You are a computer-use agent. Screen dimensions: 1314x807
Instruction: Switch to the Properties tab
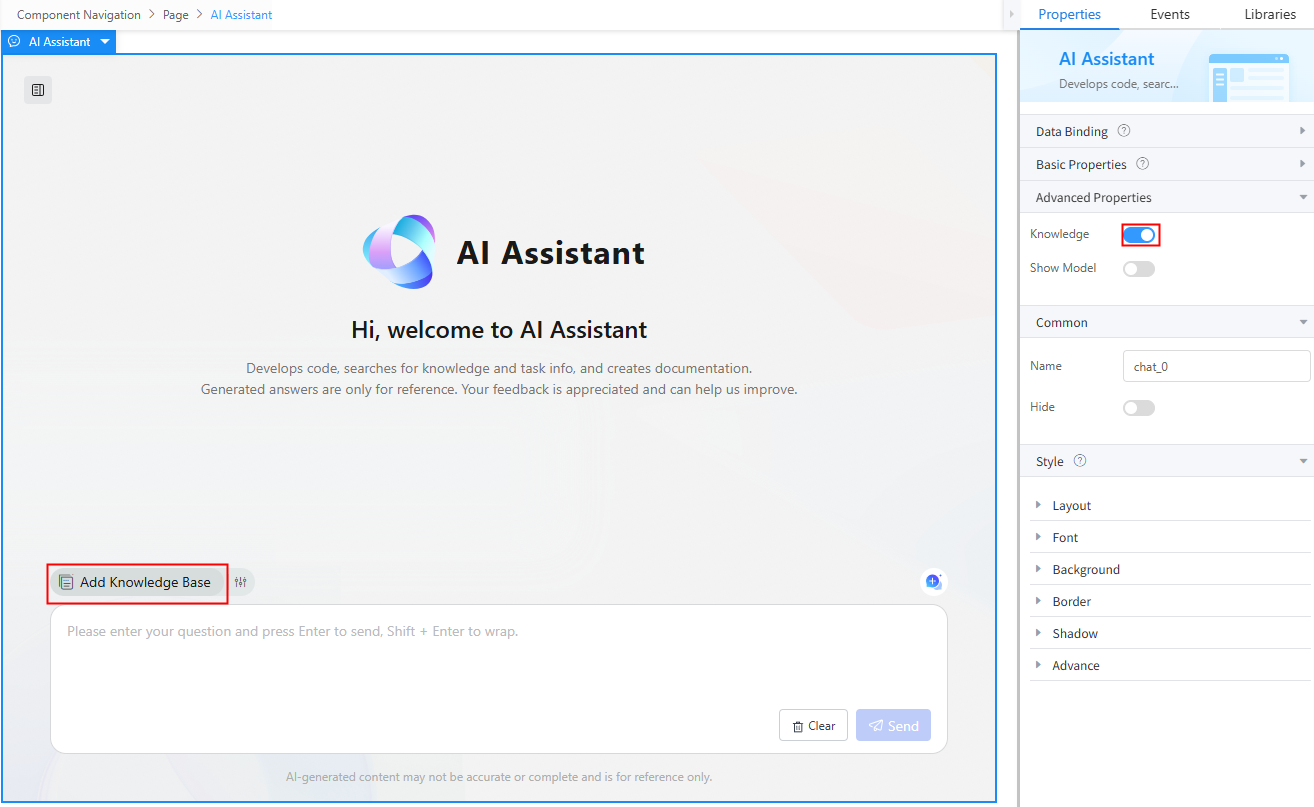pos(1069,14)
